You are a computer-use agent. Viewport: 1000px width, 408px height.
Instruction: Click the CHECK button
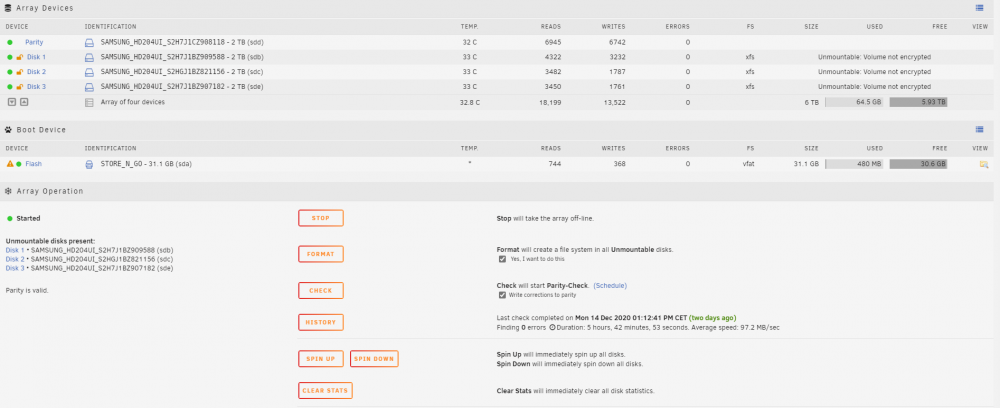[x=321, y=291]
